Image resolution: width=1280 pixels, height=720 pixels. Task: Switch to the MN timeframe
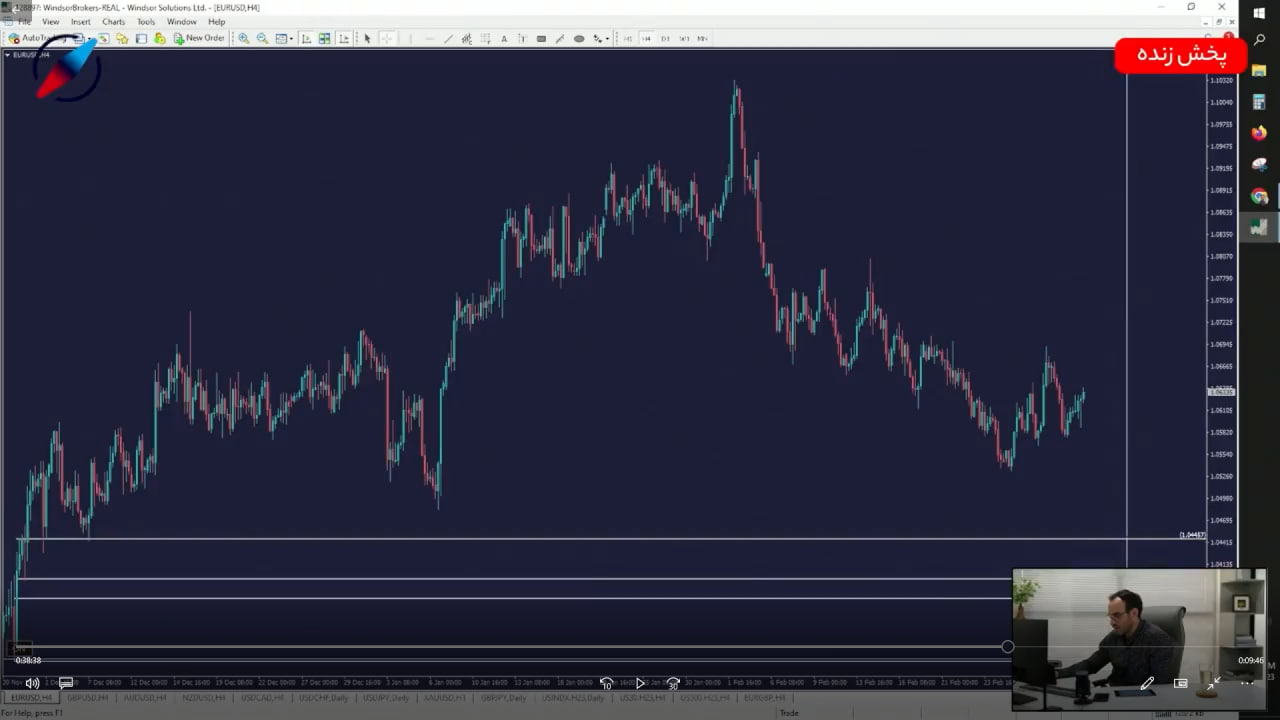702,38
